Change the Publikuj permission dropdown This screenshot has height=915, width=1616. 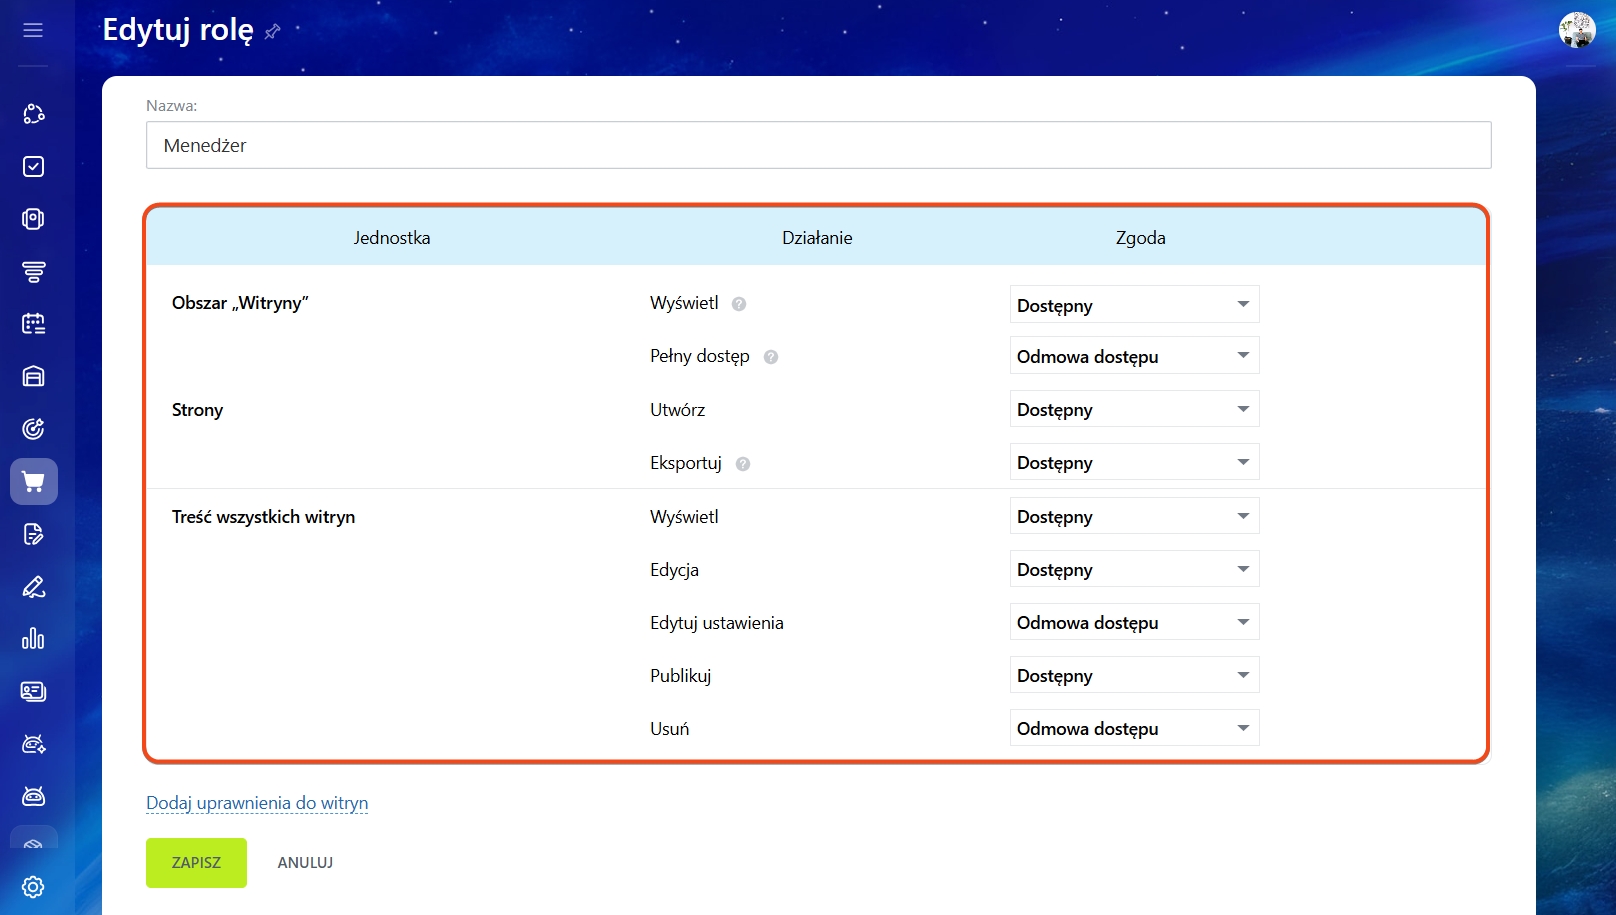pyautogui.click(x=1134, y=675)
